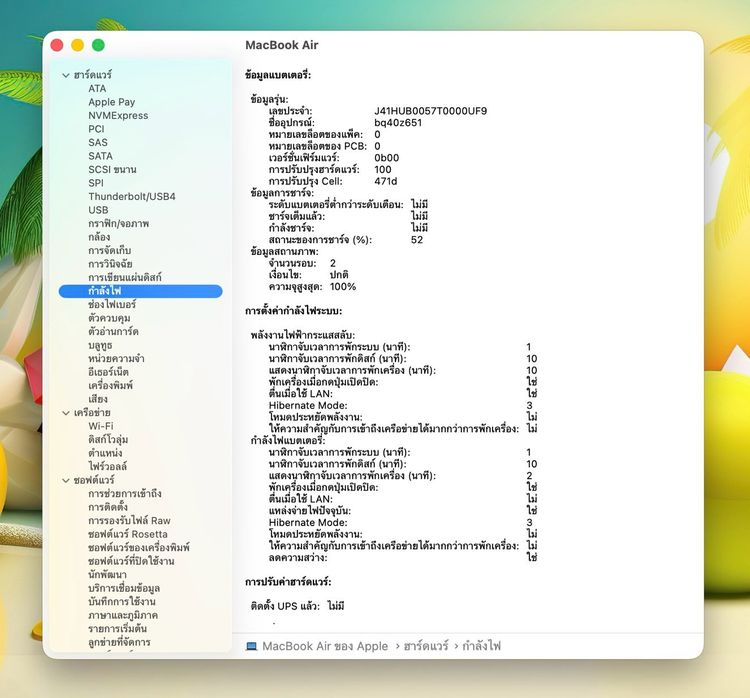This screenshot has height=698, width=750.
Task: Select บลูทูธ in the sidebar
Action: pos(100,345)
